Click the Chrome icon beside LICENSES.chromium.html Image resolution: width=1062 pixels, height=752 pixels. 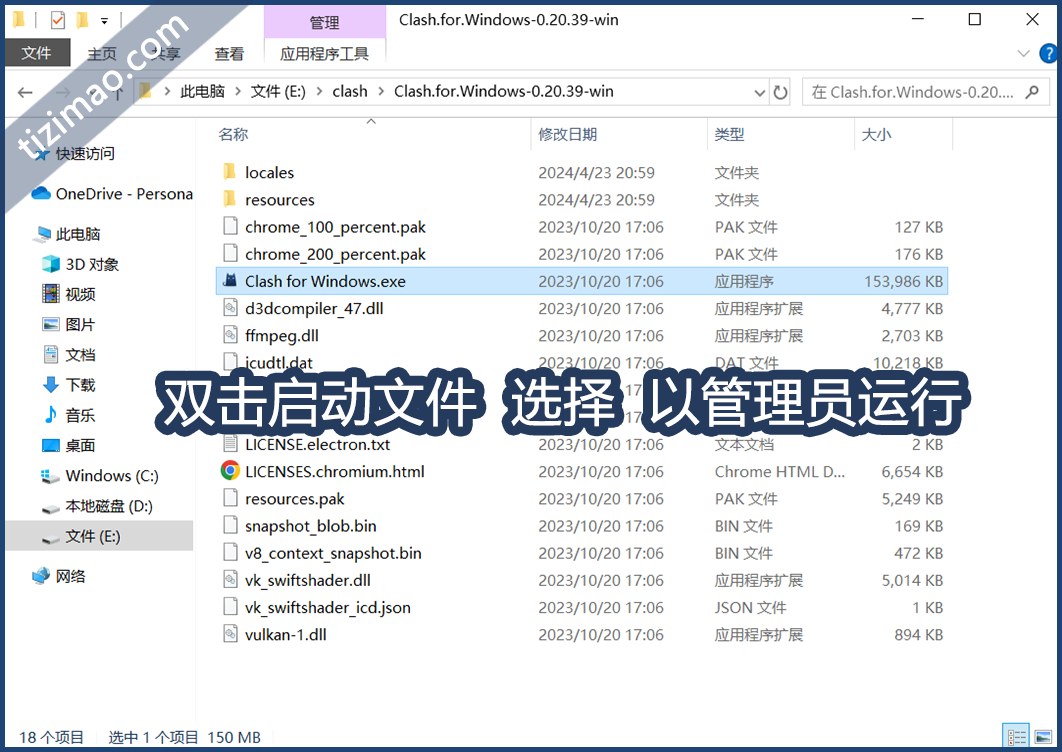230,471
